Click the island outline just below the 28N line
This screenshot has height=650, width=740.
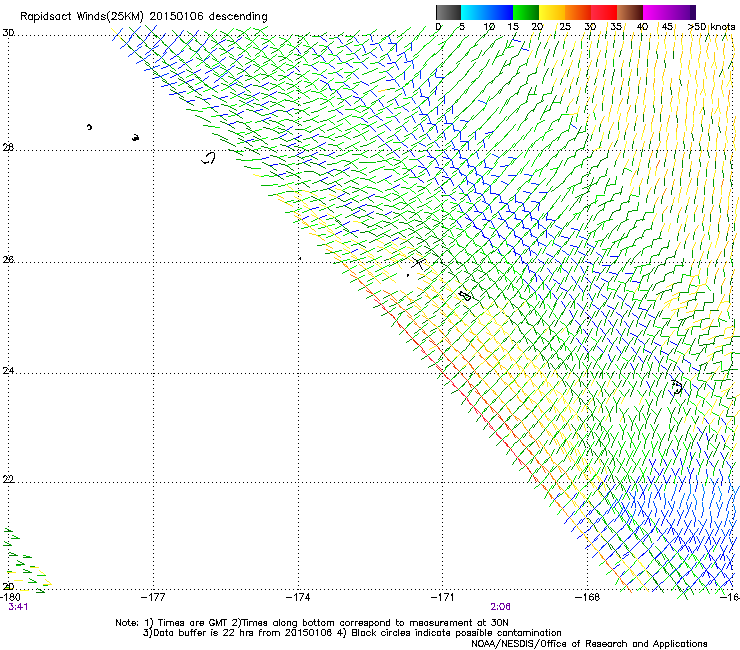tap(208, 158)
